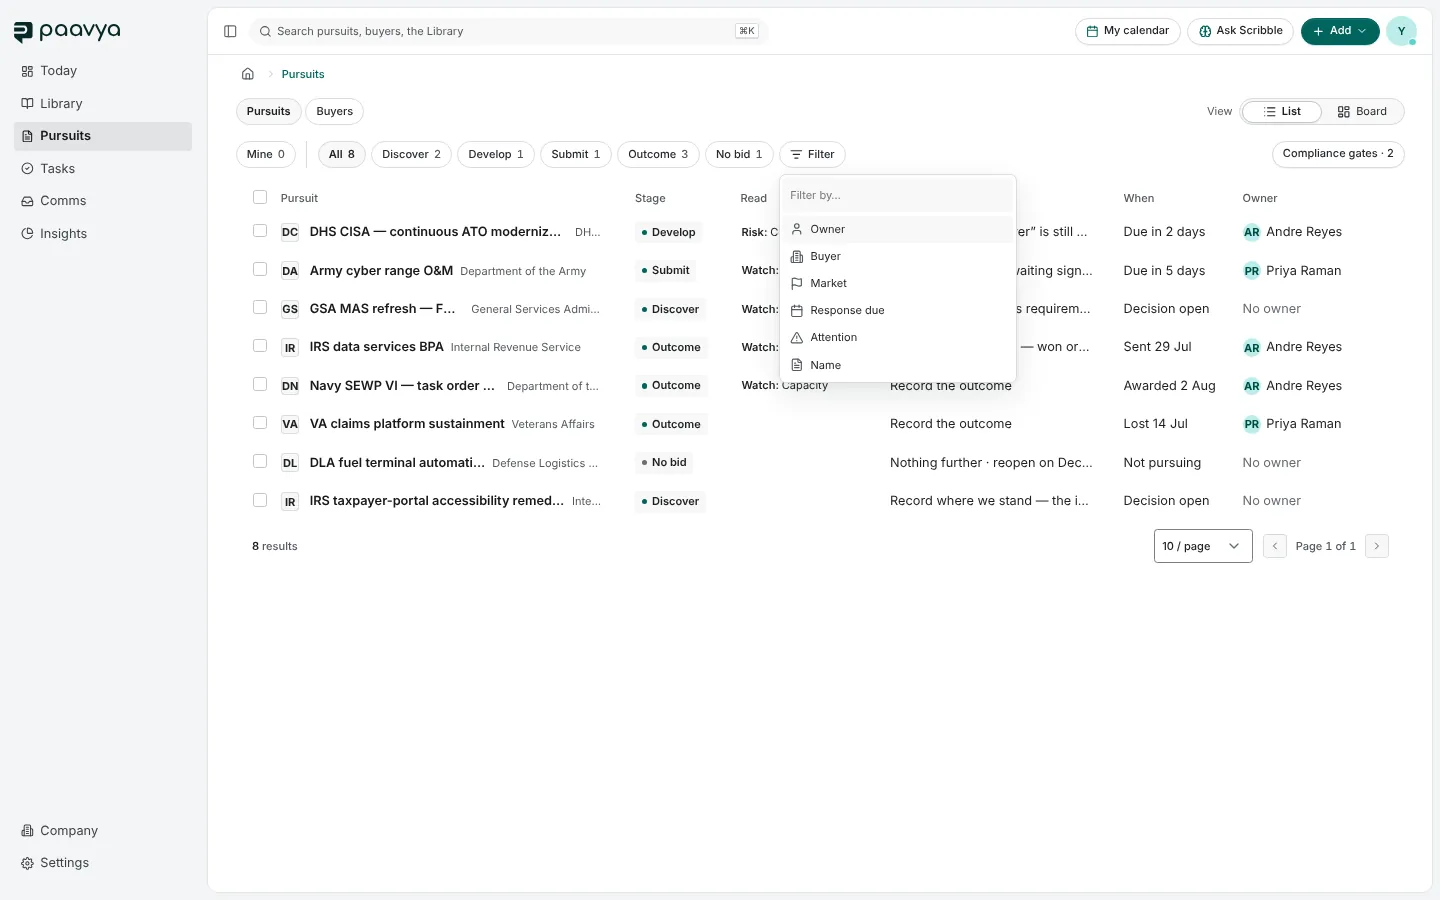Check the Army cyber range row checkbox
The height and width of the screenshot is (900, 1440).
coord(260,269)
